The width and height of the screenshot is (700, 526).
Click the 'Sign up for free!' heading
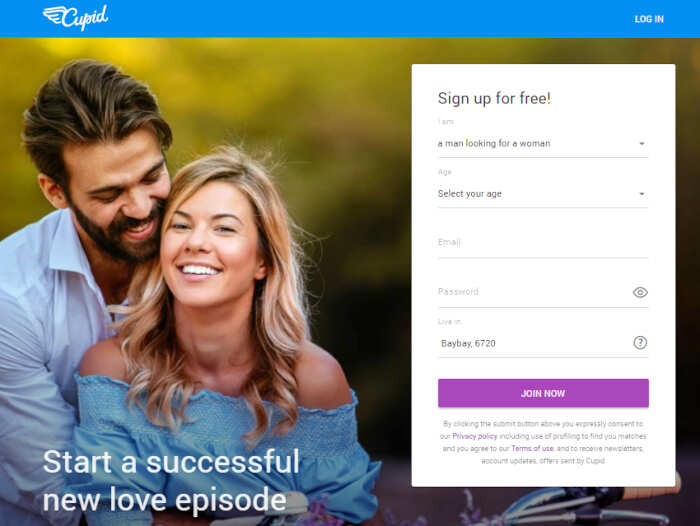[494, 98]
